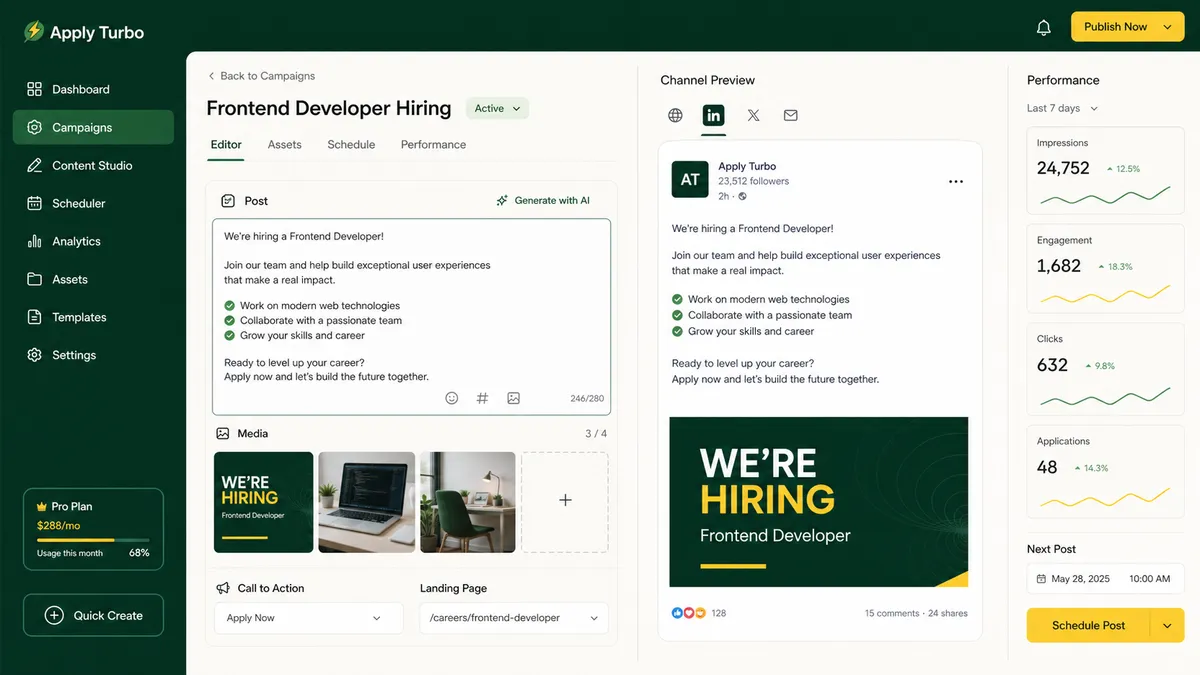Image resolution: width=1200 pixels, height=675 pixels.
Task: Click the Apply Turbo lightning logo icon
Action: [34, 32]
